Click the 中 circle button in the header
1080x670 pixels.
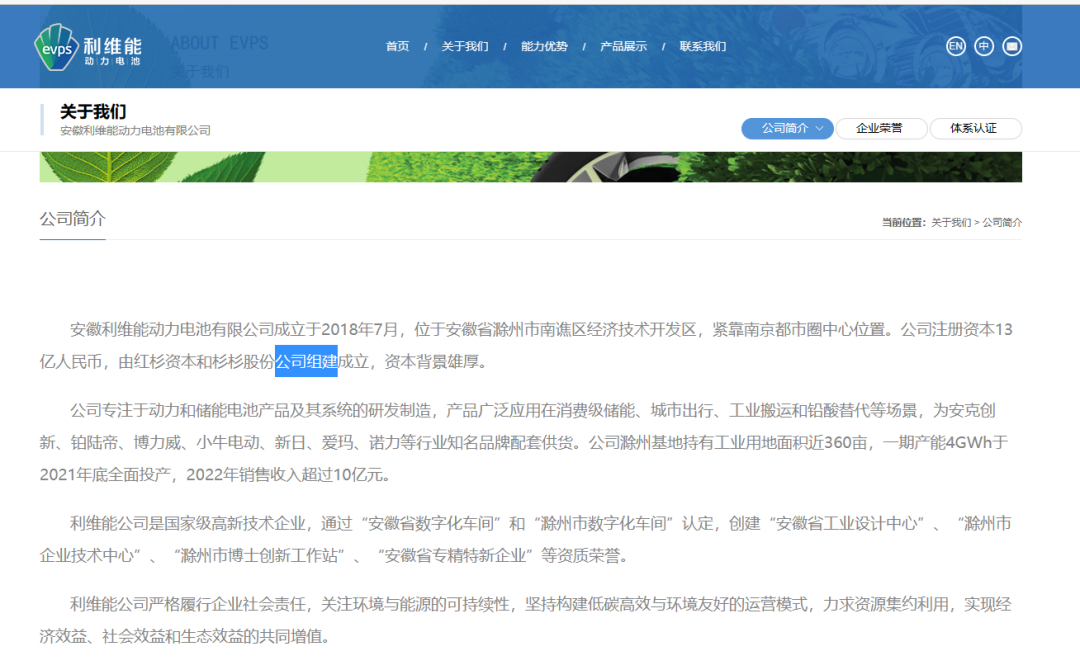982,45
